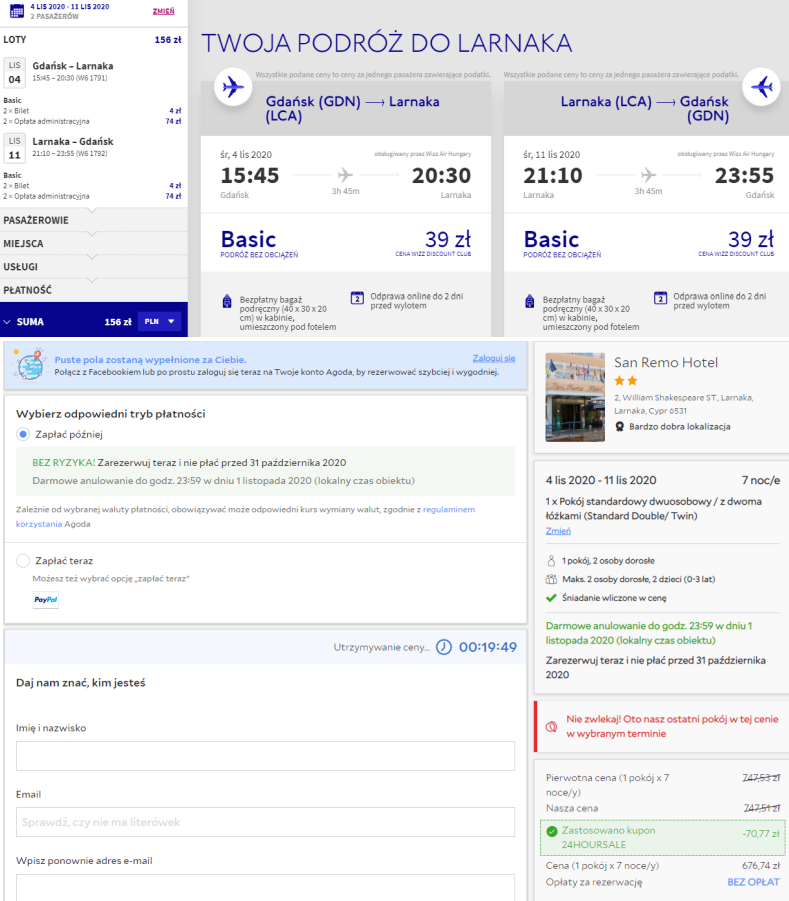Click the San Remo Hotel name
This screenshot has width=789, height=901.
coord(666,363)
